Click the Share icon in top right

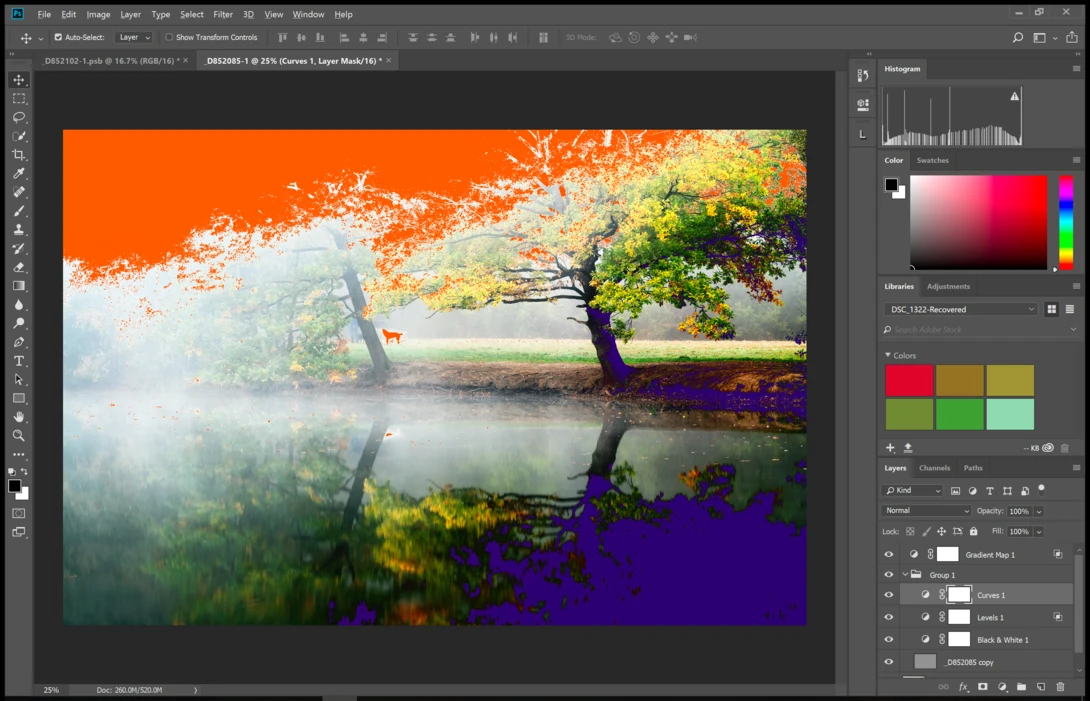coord(1072,38)
